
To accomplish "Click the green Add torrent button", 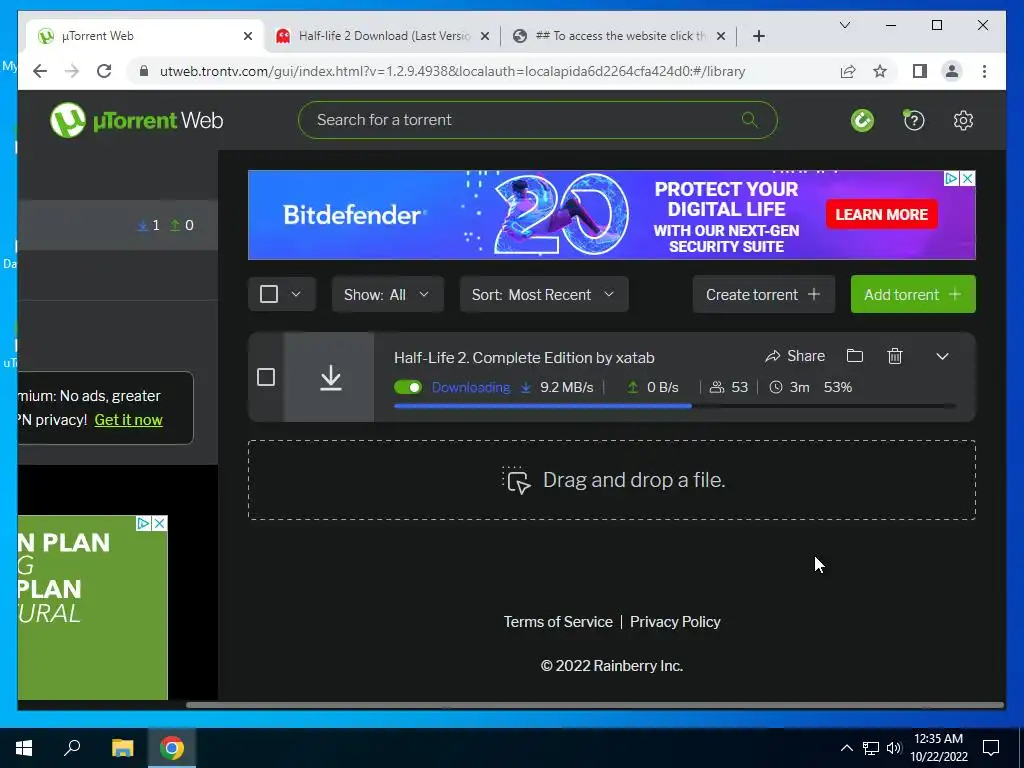I will click(x=913, y=295).
